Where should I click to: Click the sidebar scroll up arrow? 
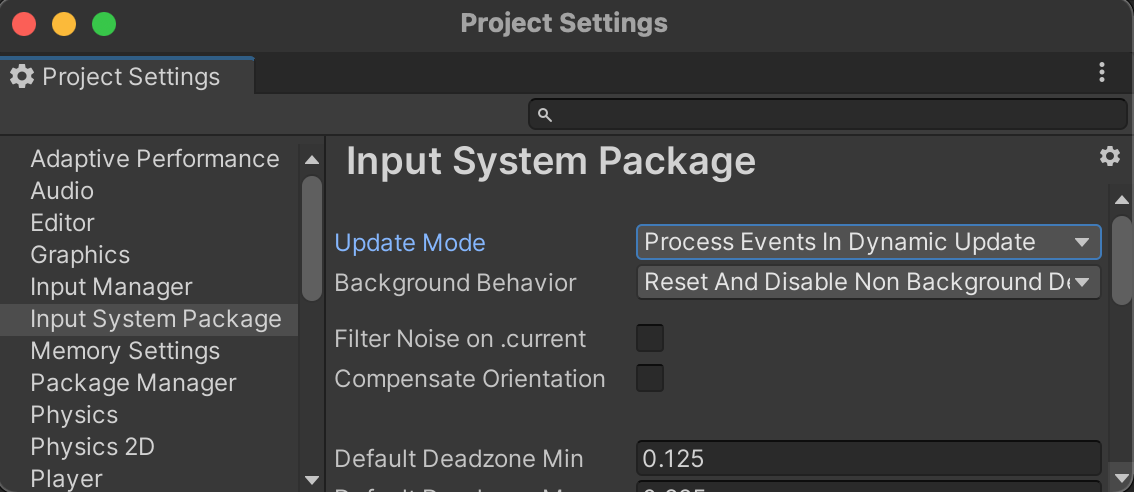[311, 160]
